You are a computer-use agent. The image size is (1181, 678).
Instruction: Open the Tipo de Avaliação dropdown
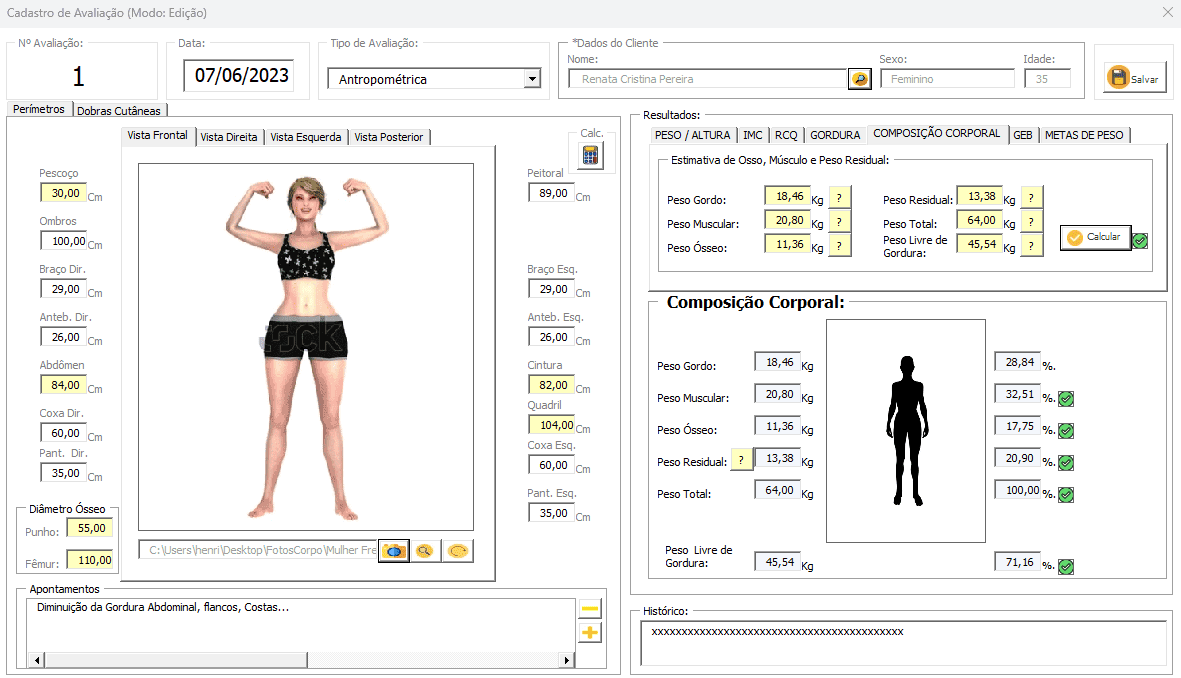(x=532, y=79)
